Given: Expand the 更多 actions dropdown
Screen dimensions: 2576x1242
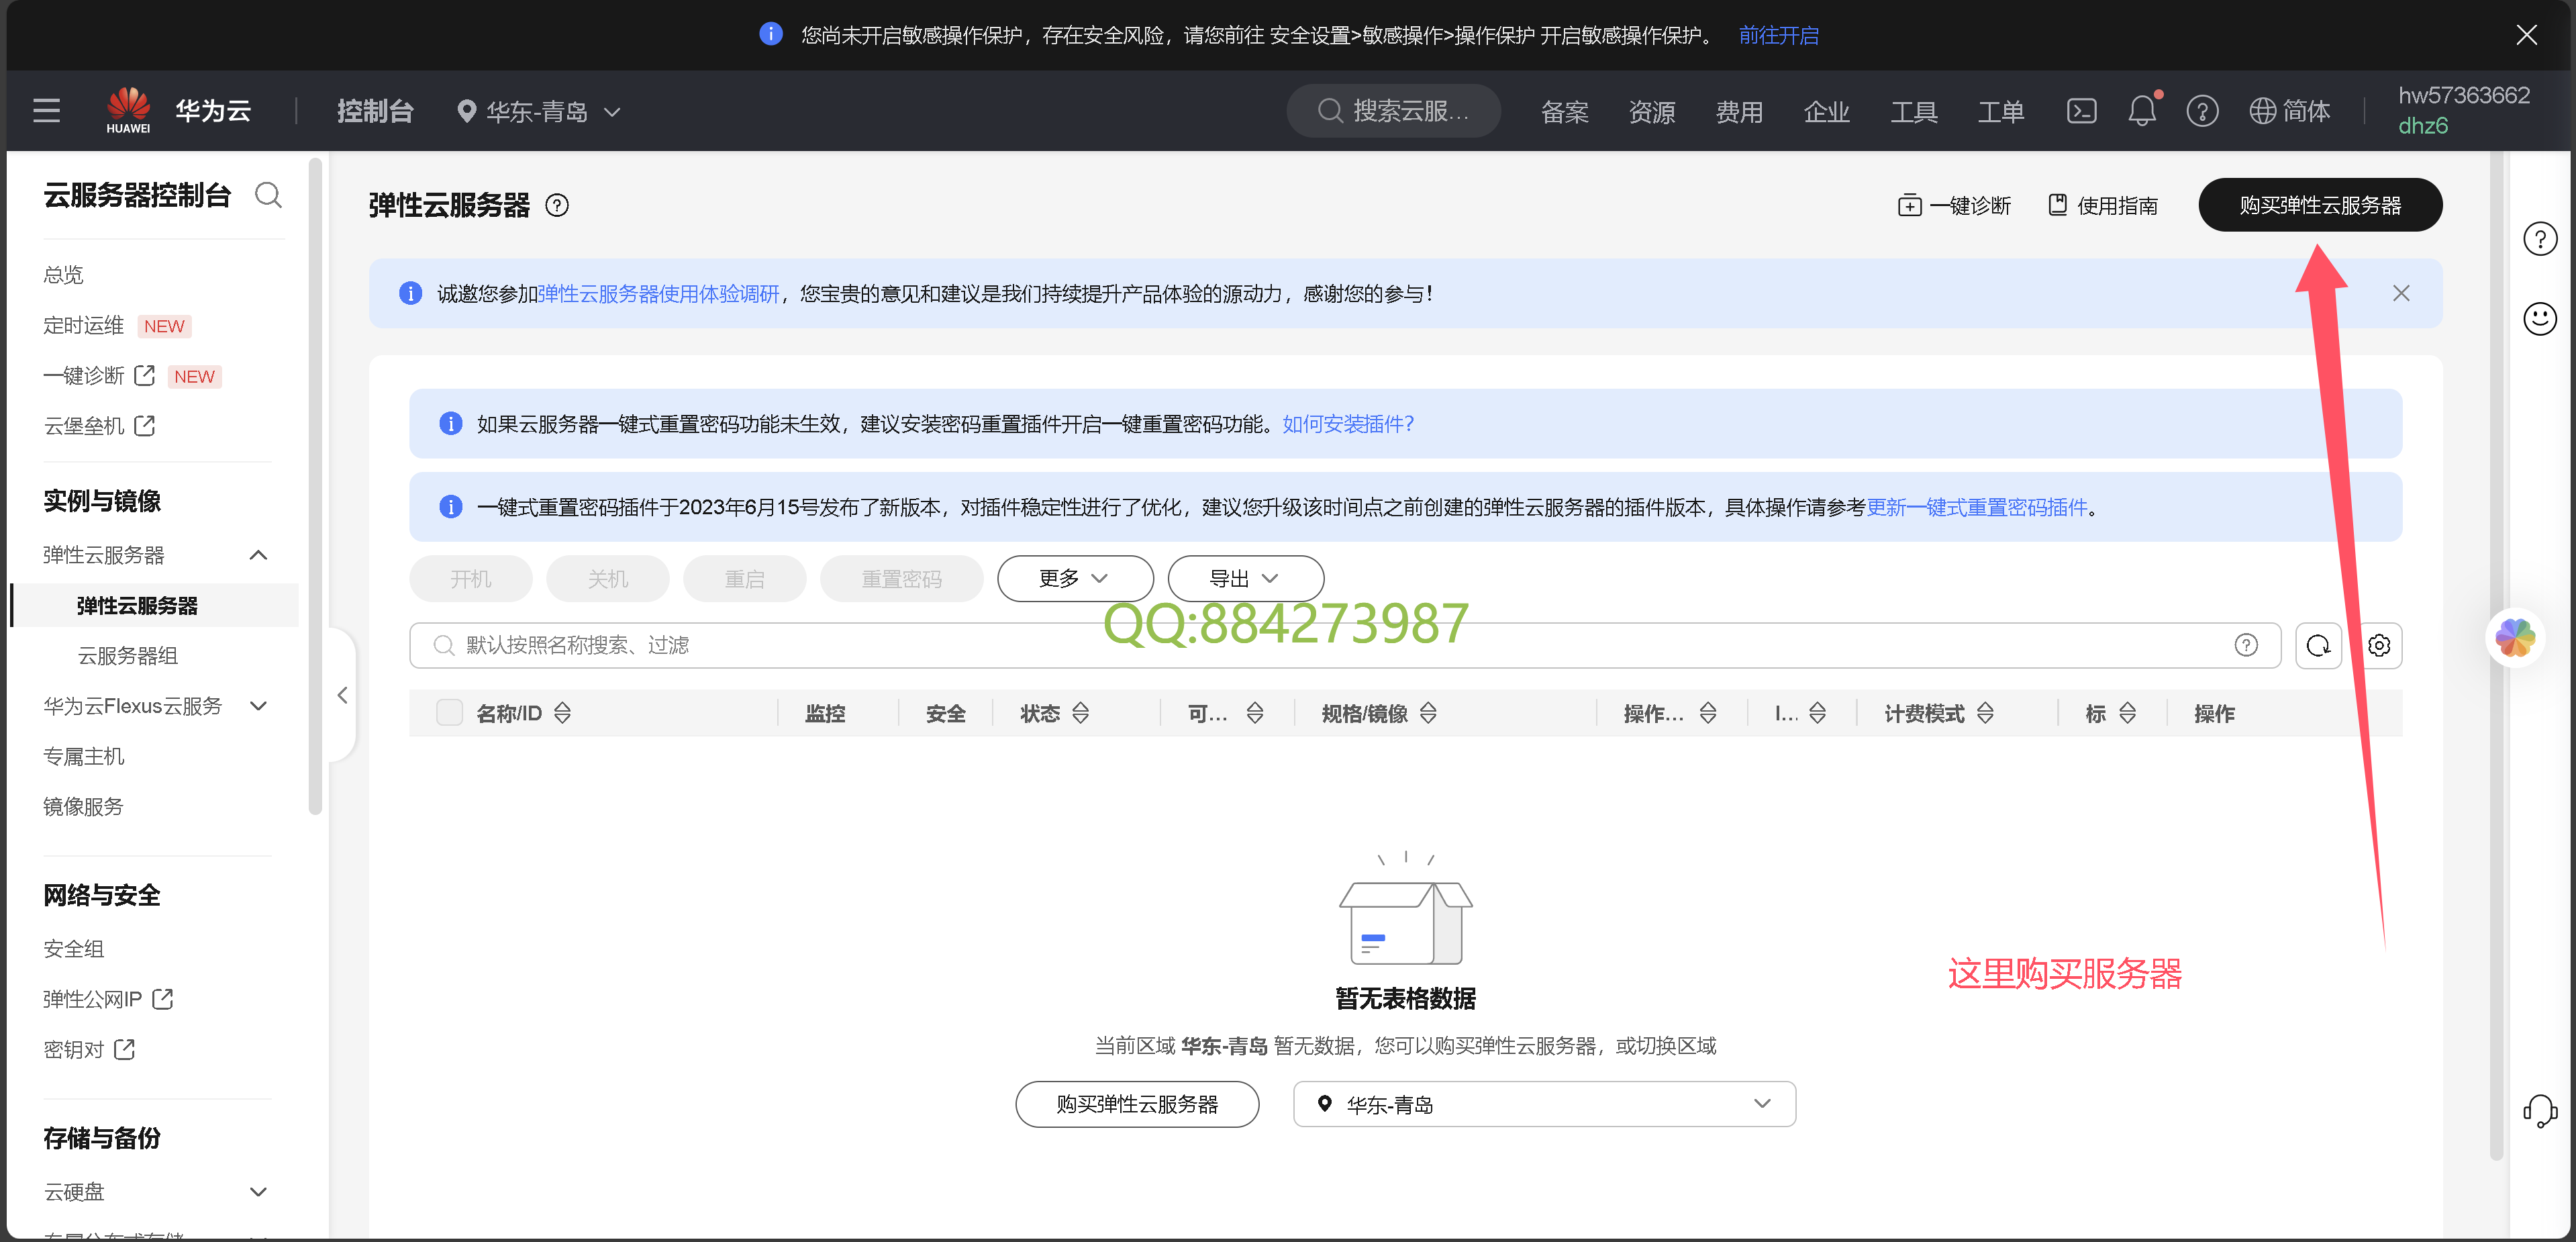Looking at the screenshot, I should click(1075, 579).
